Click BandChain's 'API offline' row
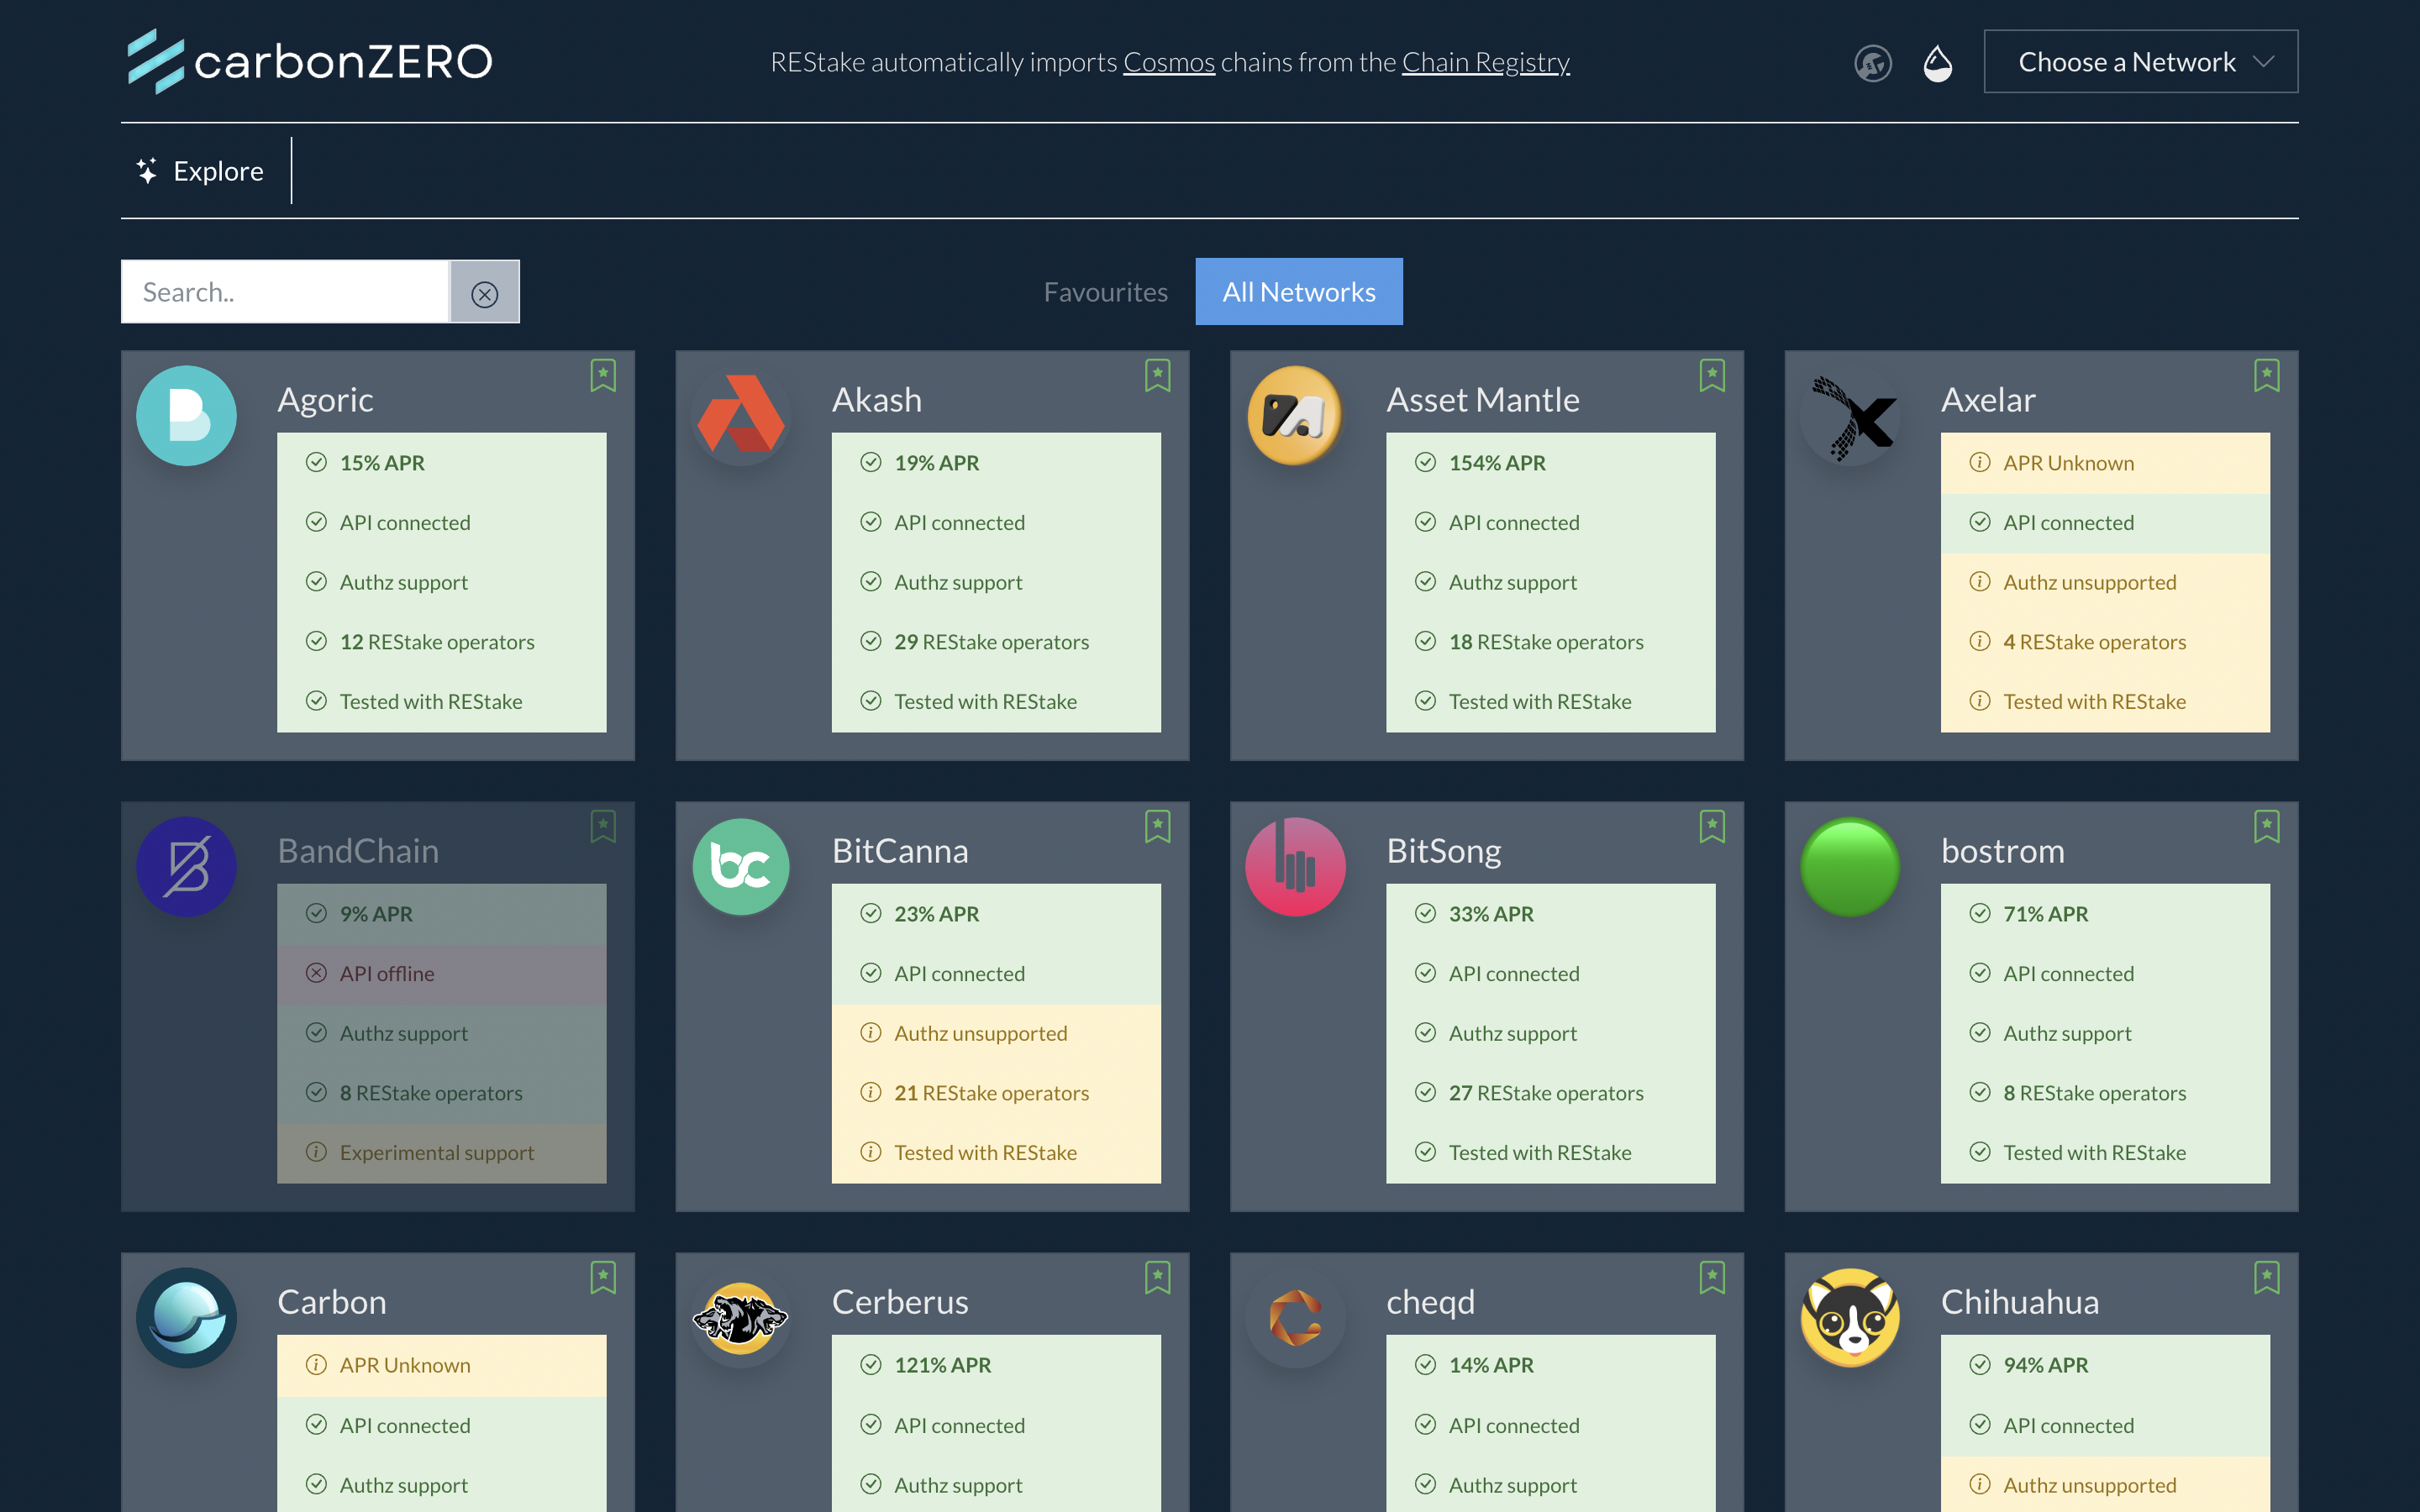Image resolution: width=2420 pixels, height=1512 pixels. click(441, 974)
